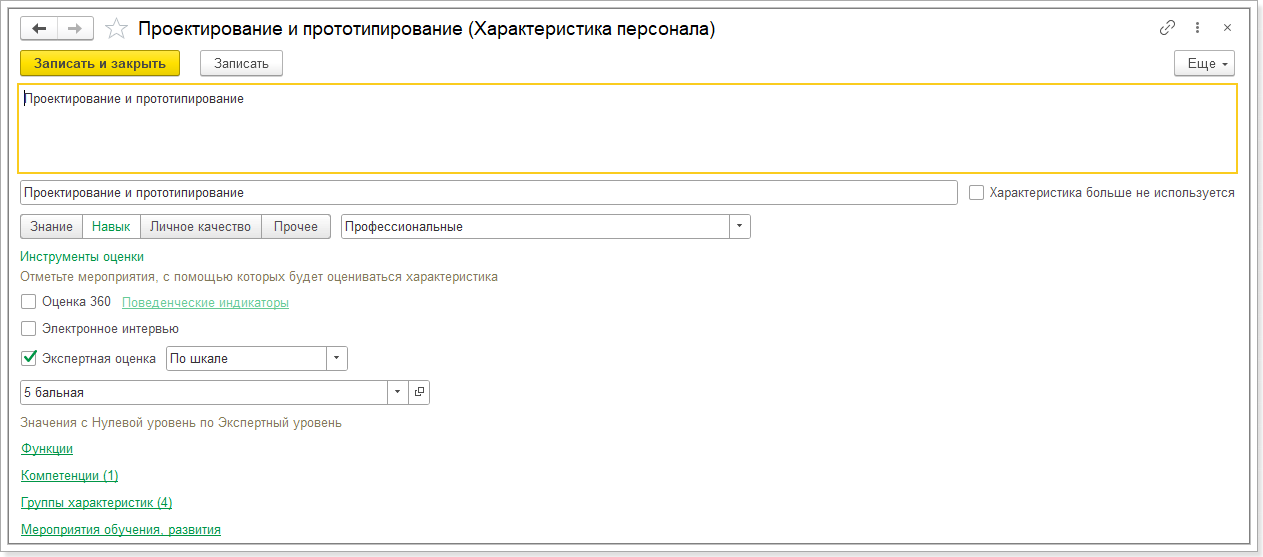The image size is (1263, 557).
Task: Check the Электронное интервью option
Action: point(29,328)
